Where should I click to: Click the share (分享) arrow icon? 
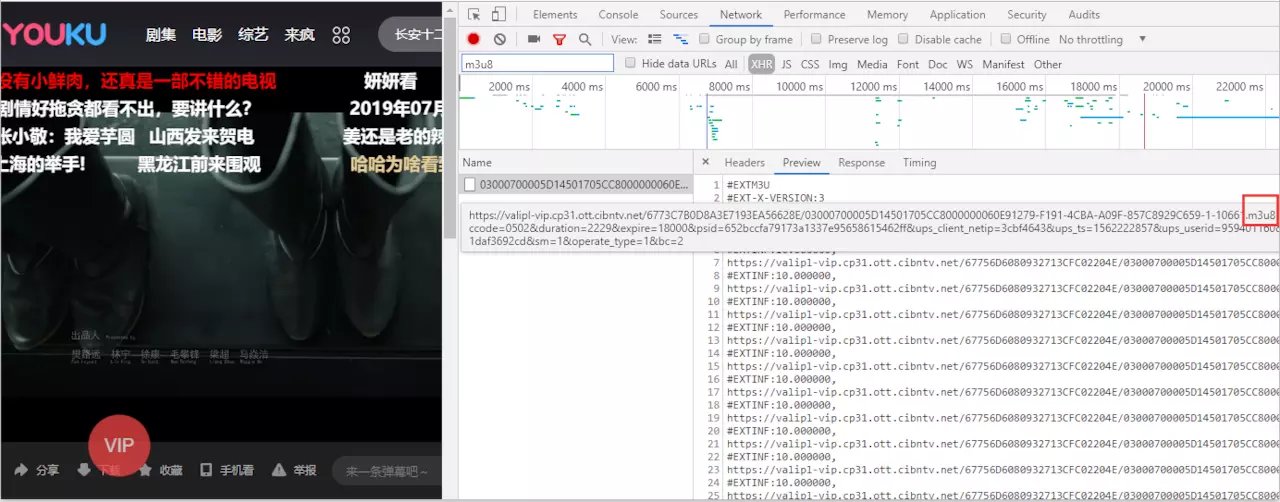pyautogui.click(x=21, y=470)
